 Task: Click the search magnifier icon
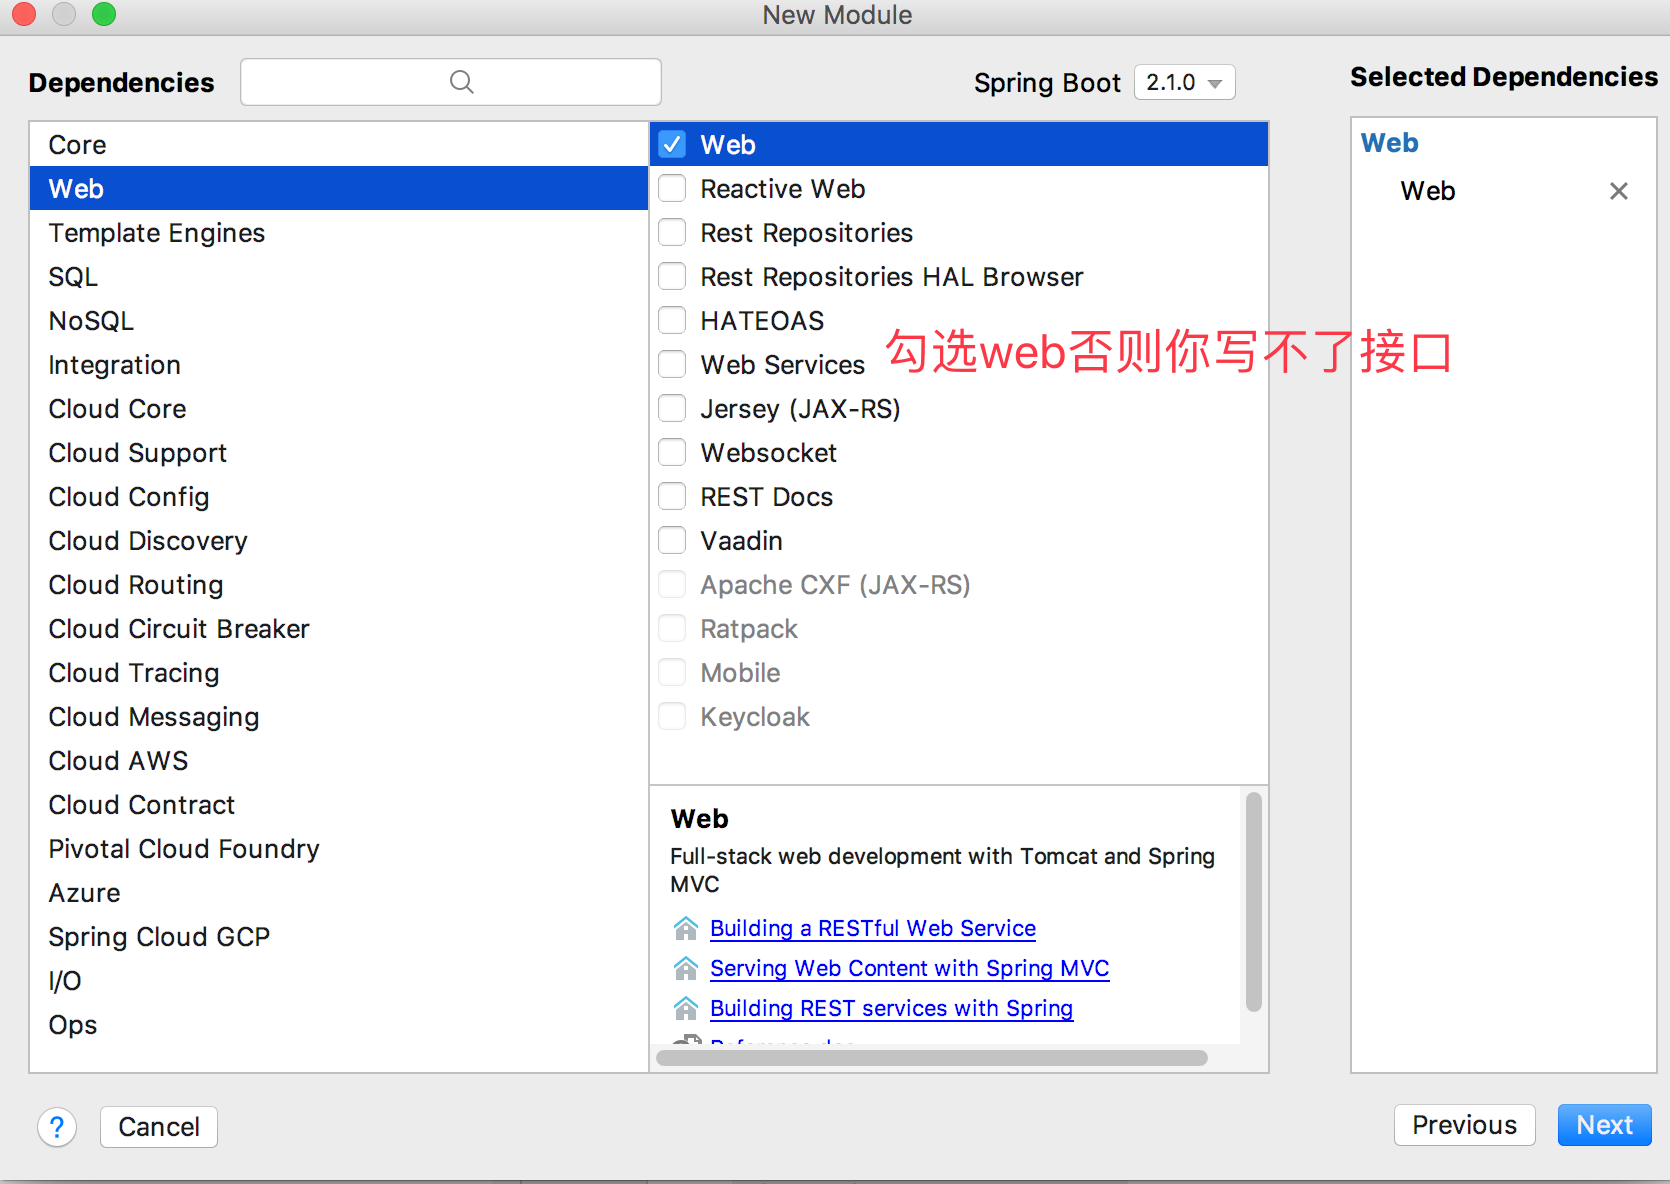coord(461,82)
